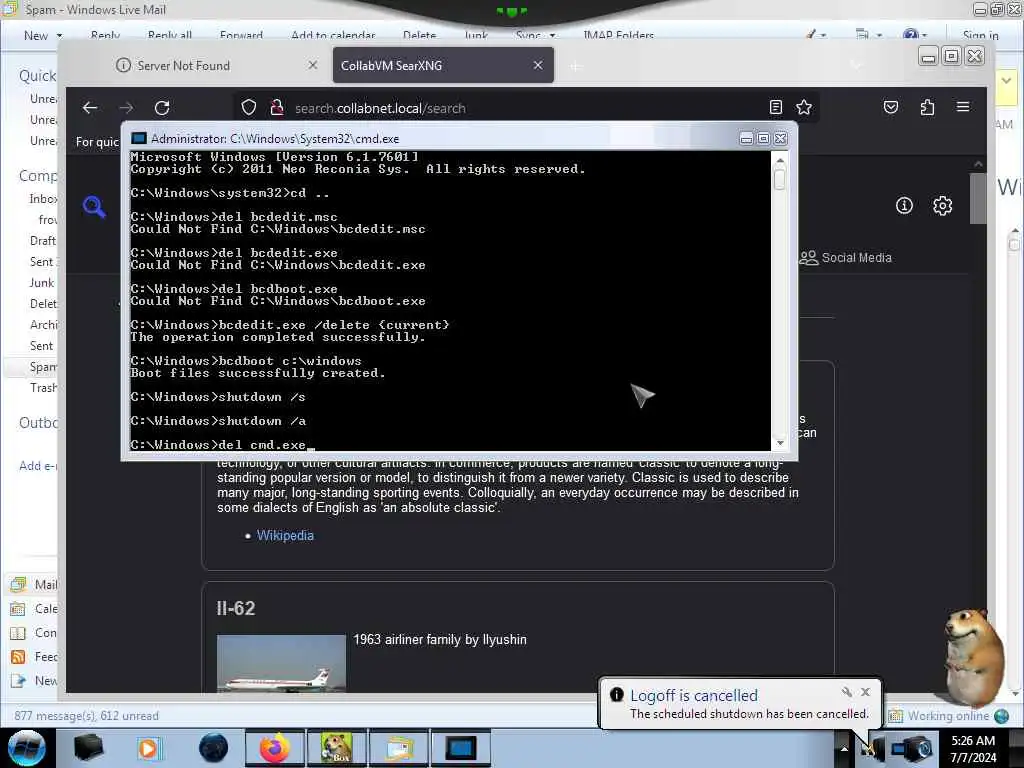
Task: Open the Outbox in Live Mail sidebar
Action: [38, 423]
